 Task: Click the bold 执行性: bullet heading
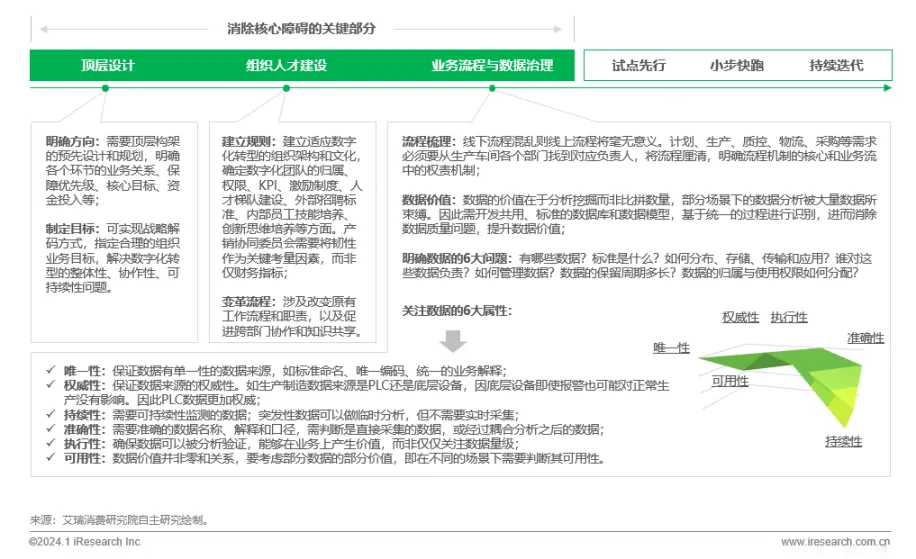pos(85,443)
